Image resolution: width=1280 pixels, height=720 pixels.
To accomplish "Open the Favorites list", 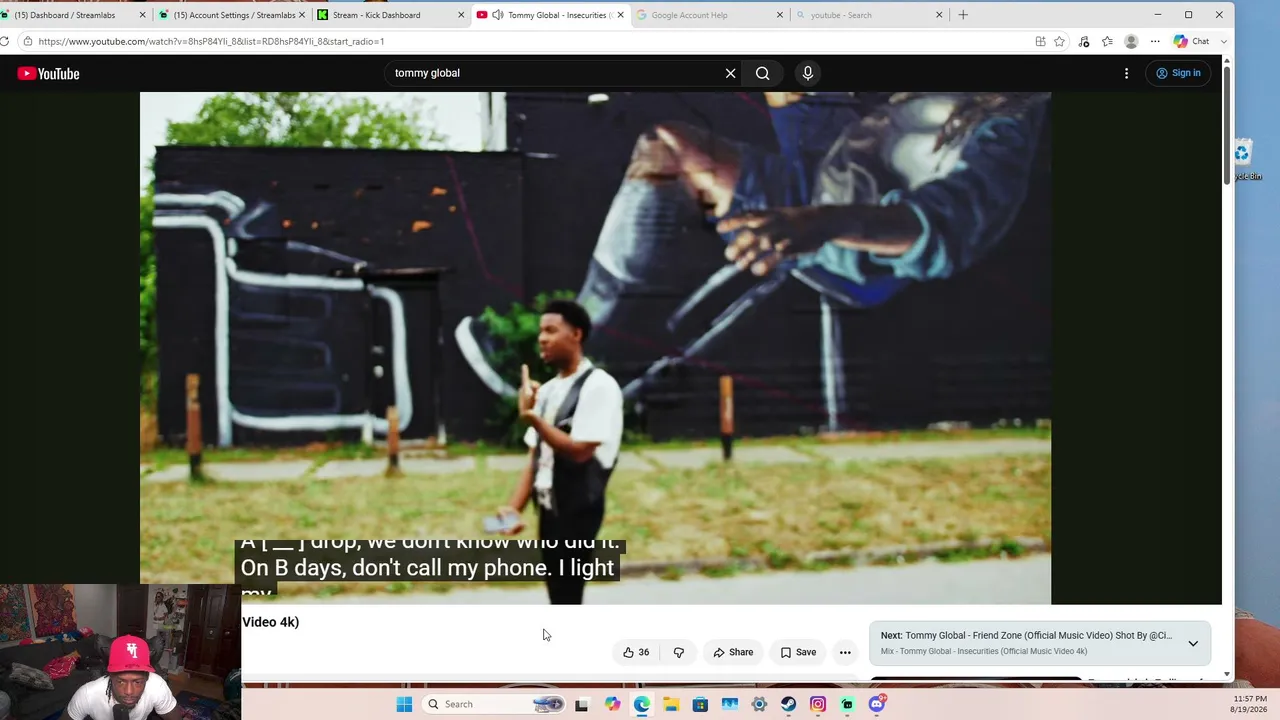I will tap(1107, 41).
